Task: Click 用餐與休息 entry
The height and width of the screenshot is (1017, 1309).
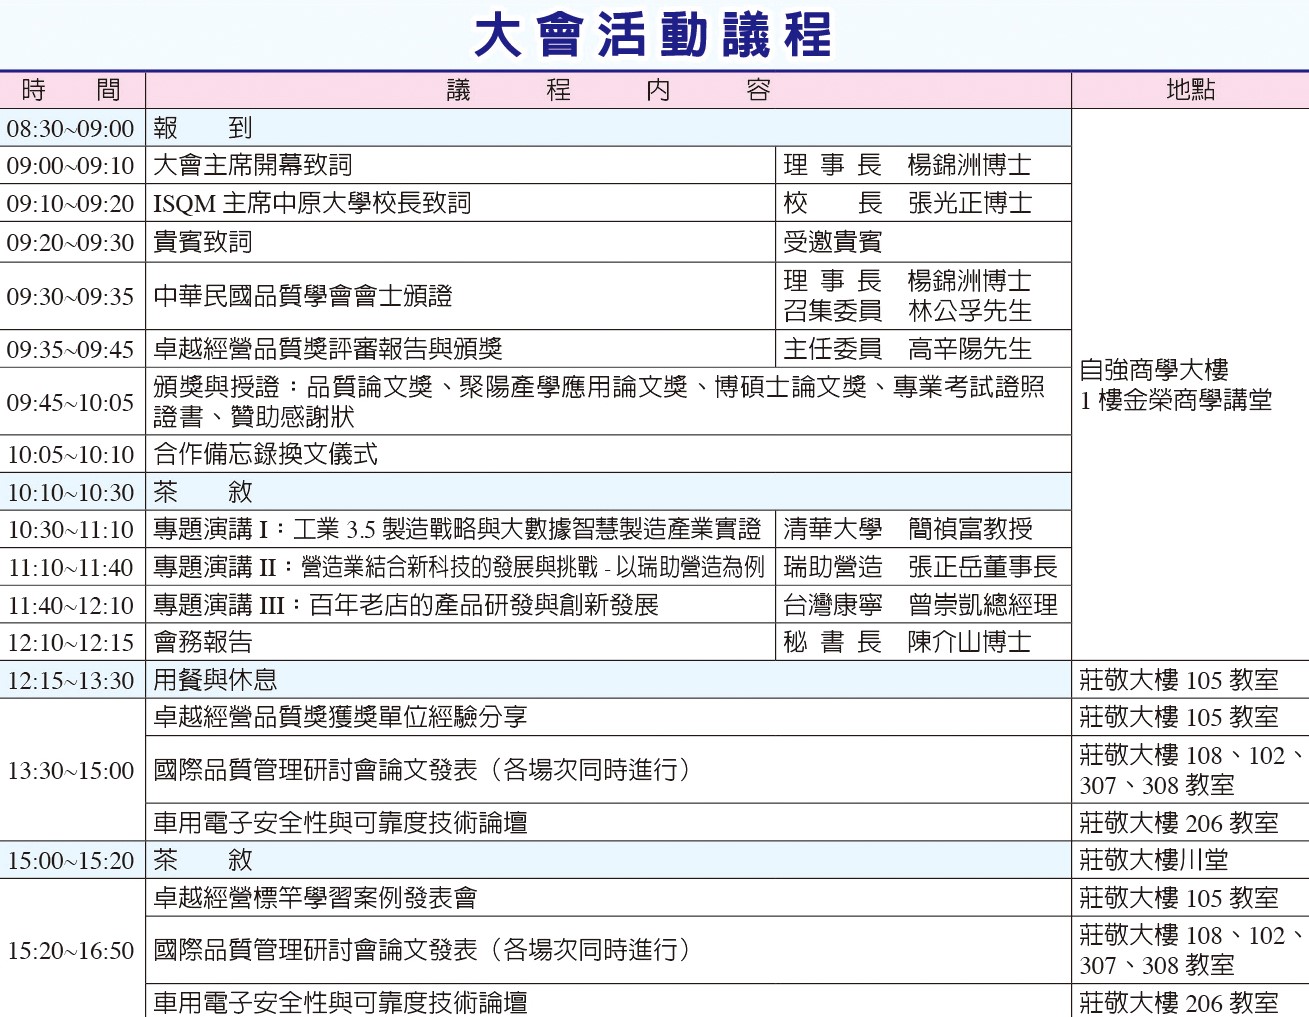Action: pos(215,680)
